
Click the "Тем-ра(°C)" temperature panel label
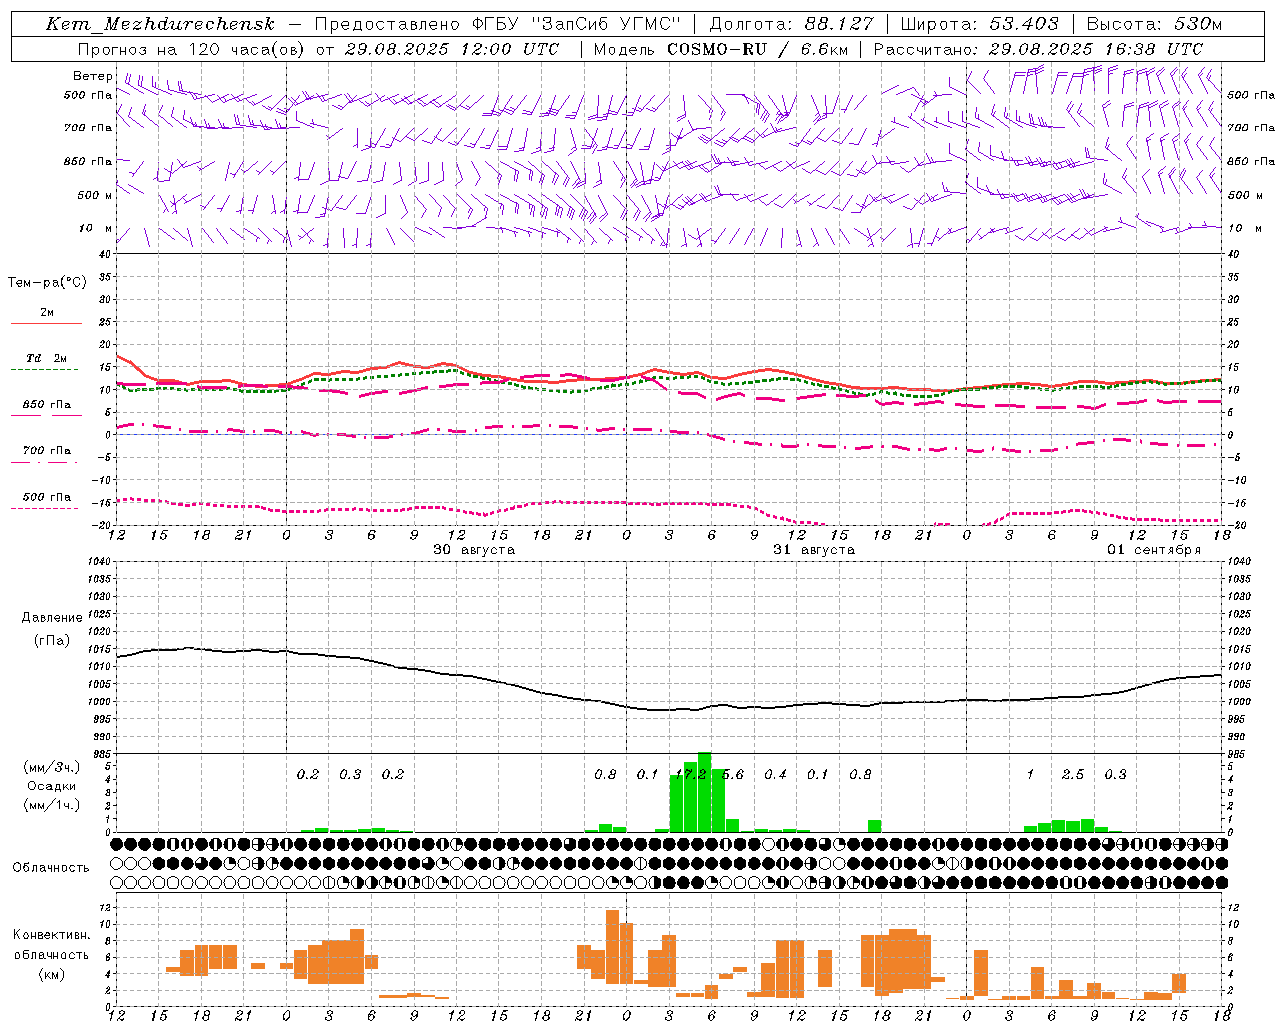coord(47,283)
